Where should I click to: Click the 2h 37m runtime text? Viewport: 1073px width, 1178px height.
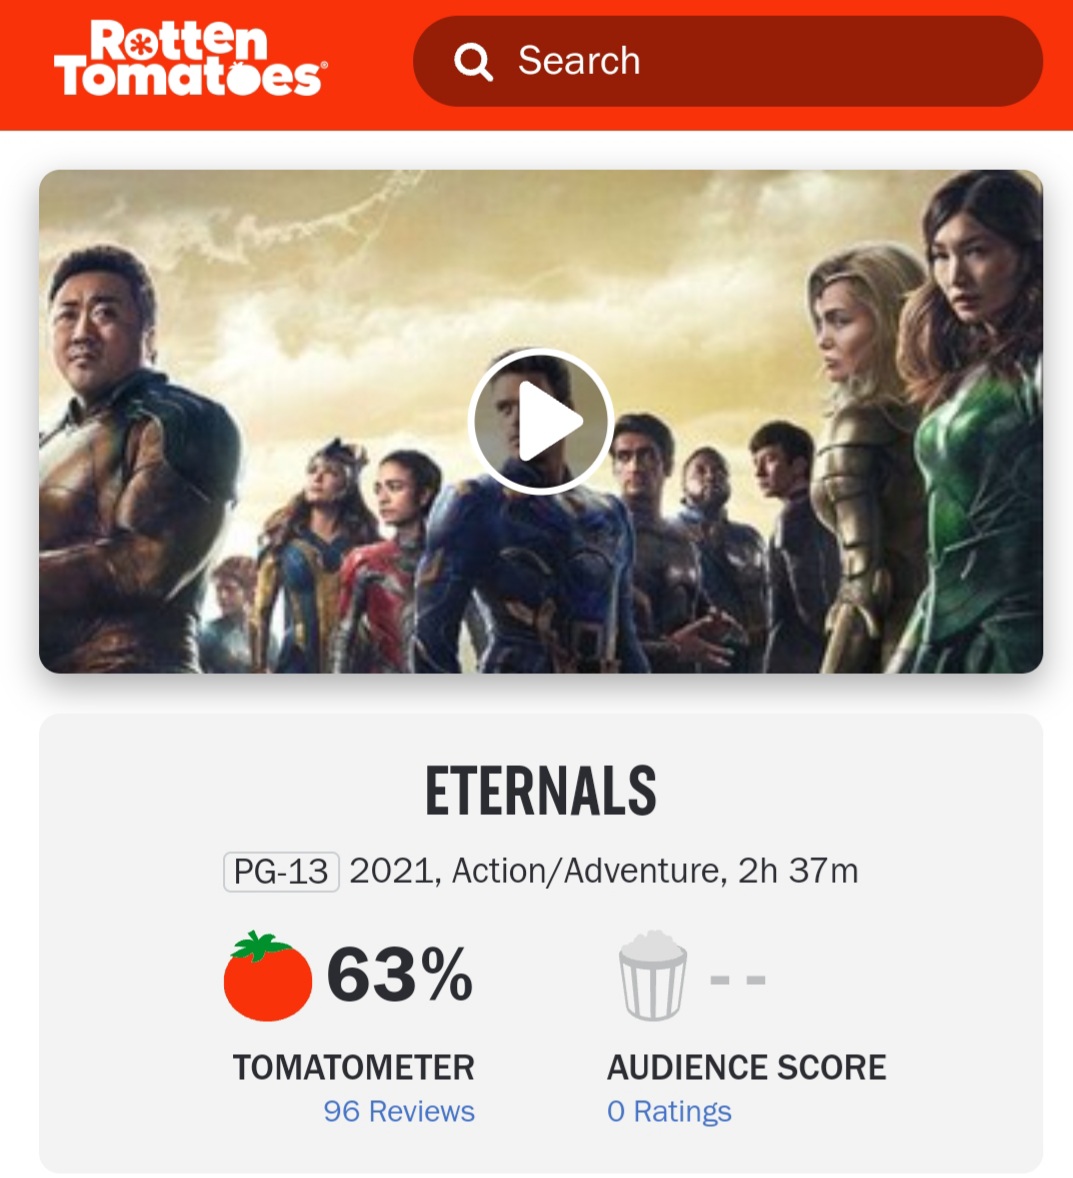(x=798, y=871)
